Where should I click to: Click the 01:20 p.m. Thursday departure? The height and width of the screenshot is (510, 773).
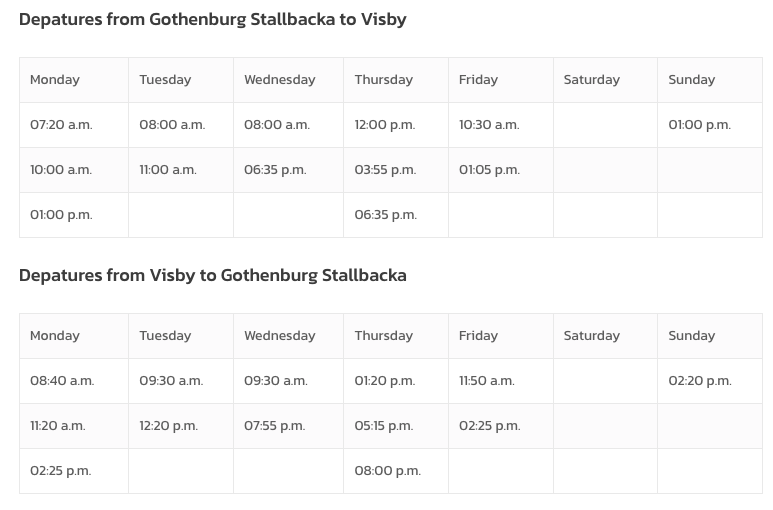384,381
